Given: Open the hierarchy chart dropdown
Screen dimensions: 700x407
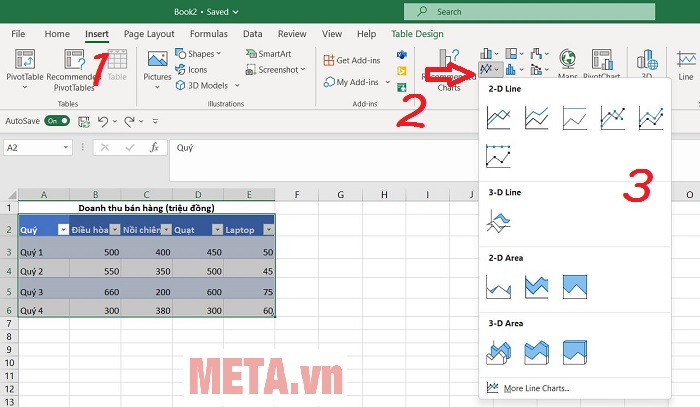Looking at the screenshot, I should tap(515, 54).
